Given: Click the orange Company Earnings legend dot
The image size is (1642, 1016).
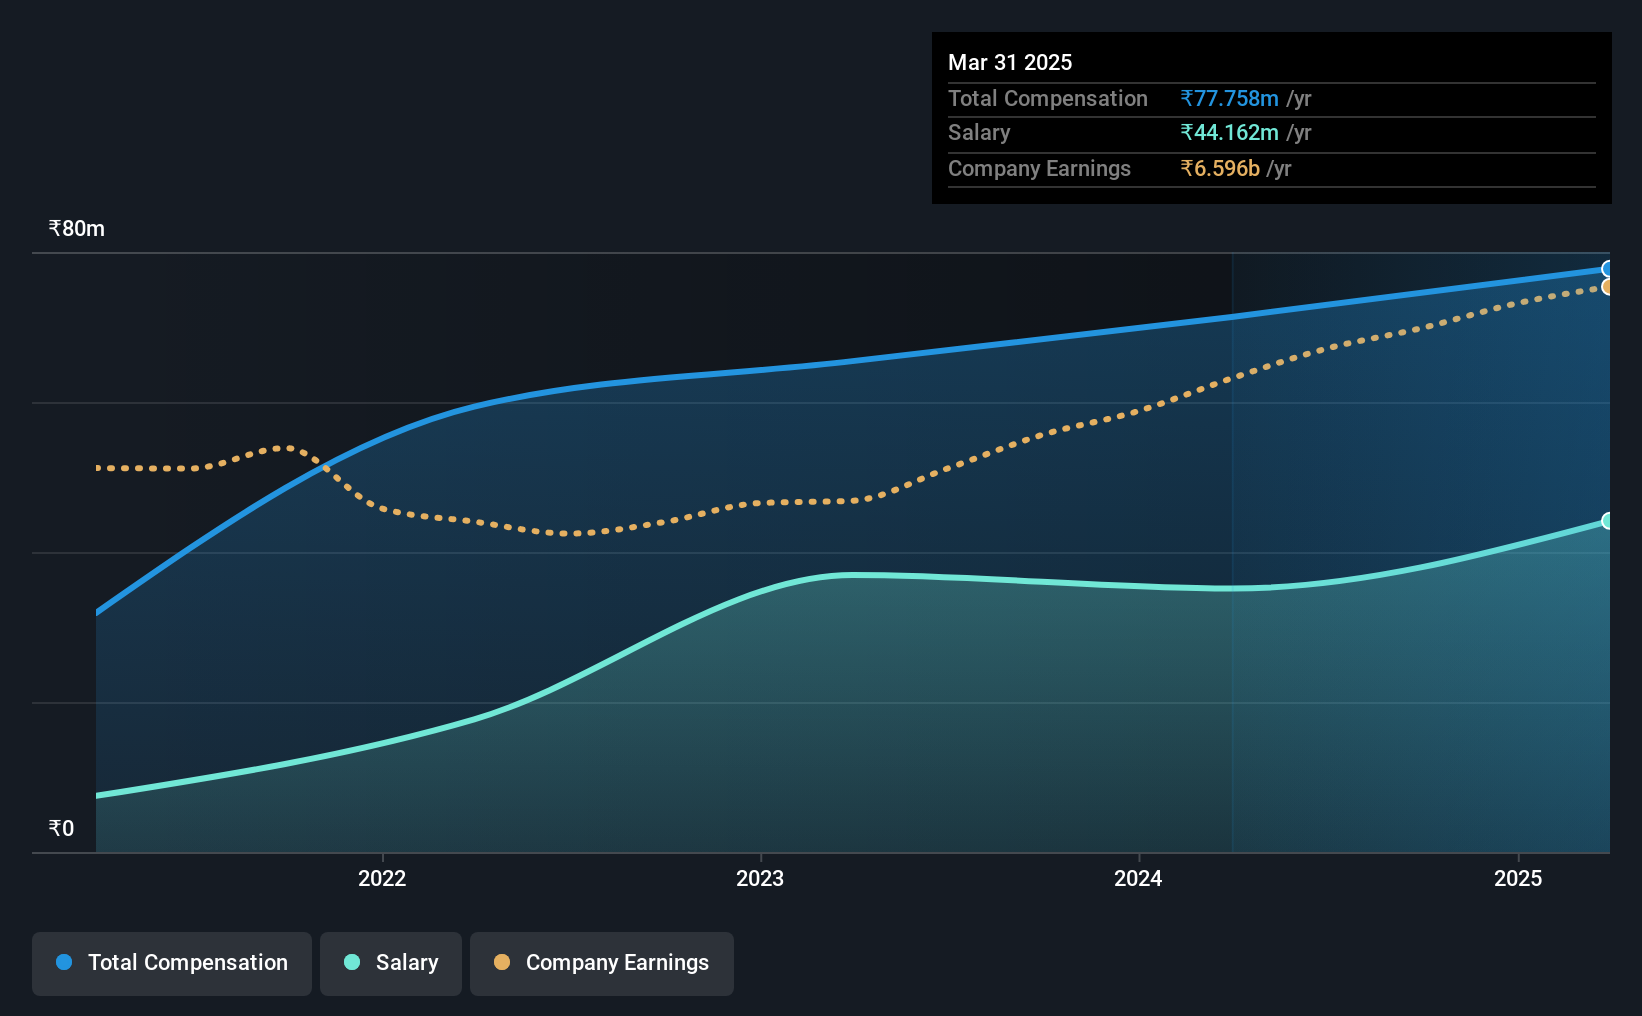Looking at the screenshot, I should (x=502, y=962).
